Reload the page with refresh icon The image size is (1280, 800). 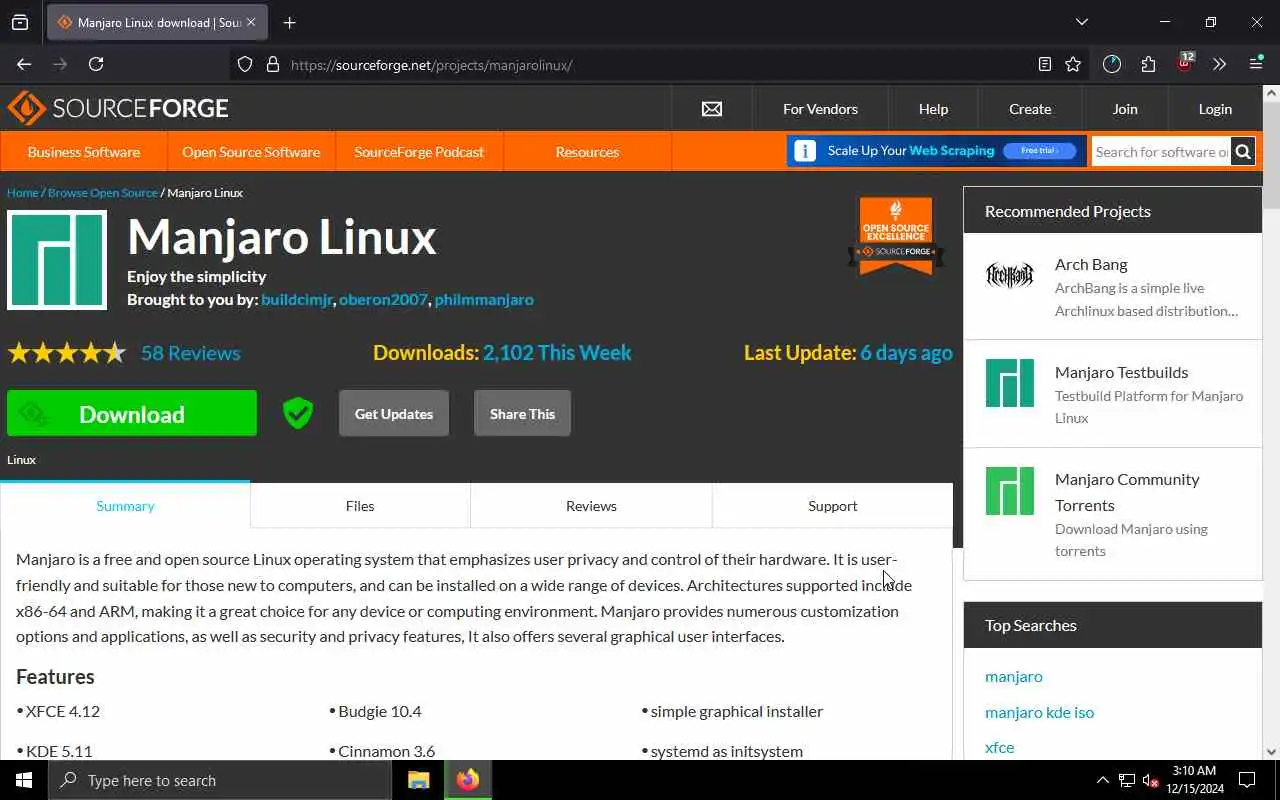(x=96, y=64)
